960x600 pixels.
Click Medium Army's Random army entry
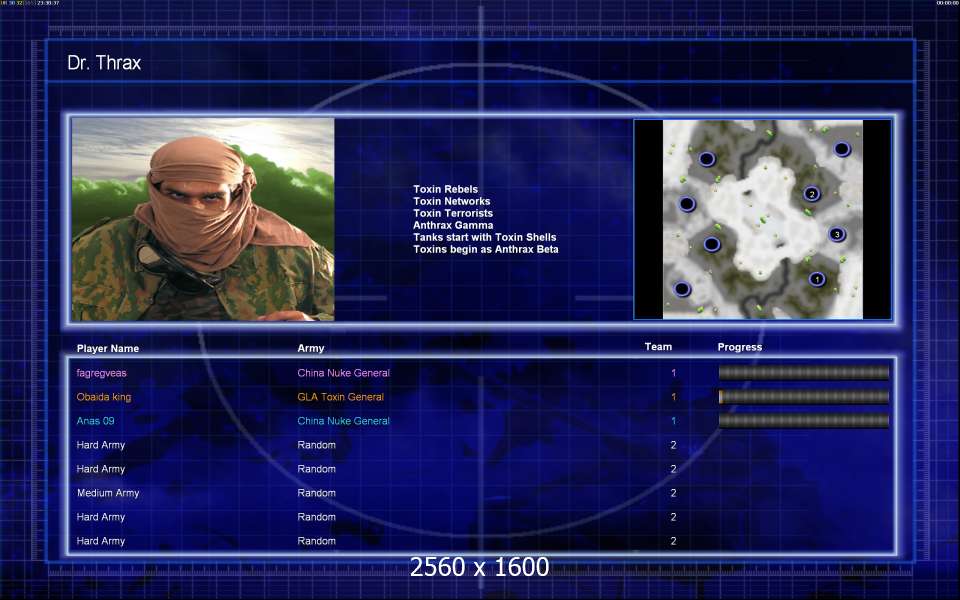(x=317, y=493)
